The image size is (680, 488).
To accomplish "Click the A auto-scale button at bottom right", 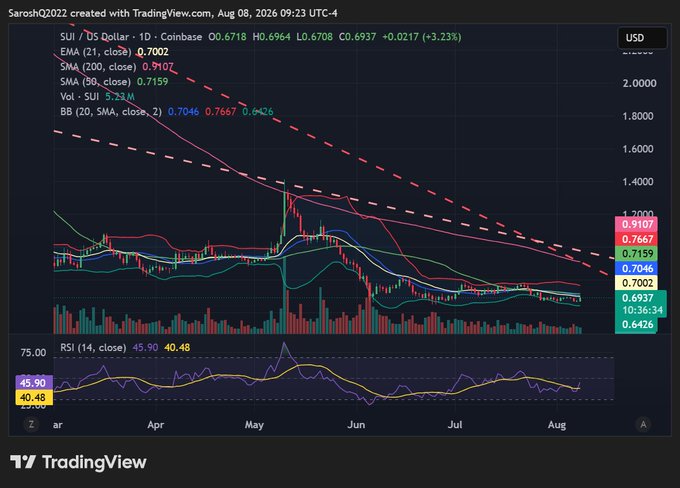I will (643, 424).
